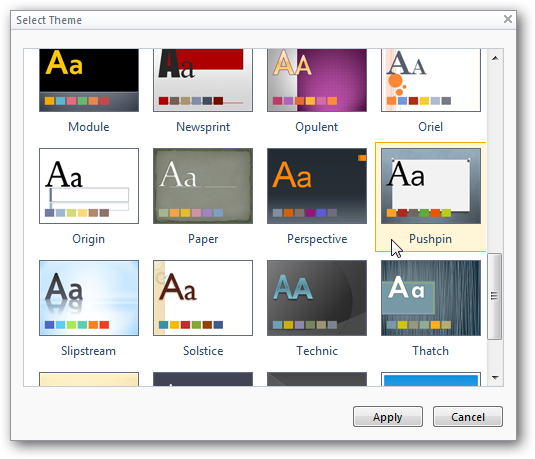The image size is (535, 459).
Task: Select the partially visible cream-colored theme
Action: coord(89,379)
